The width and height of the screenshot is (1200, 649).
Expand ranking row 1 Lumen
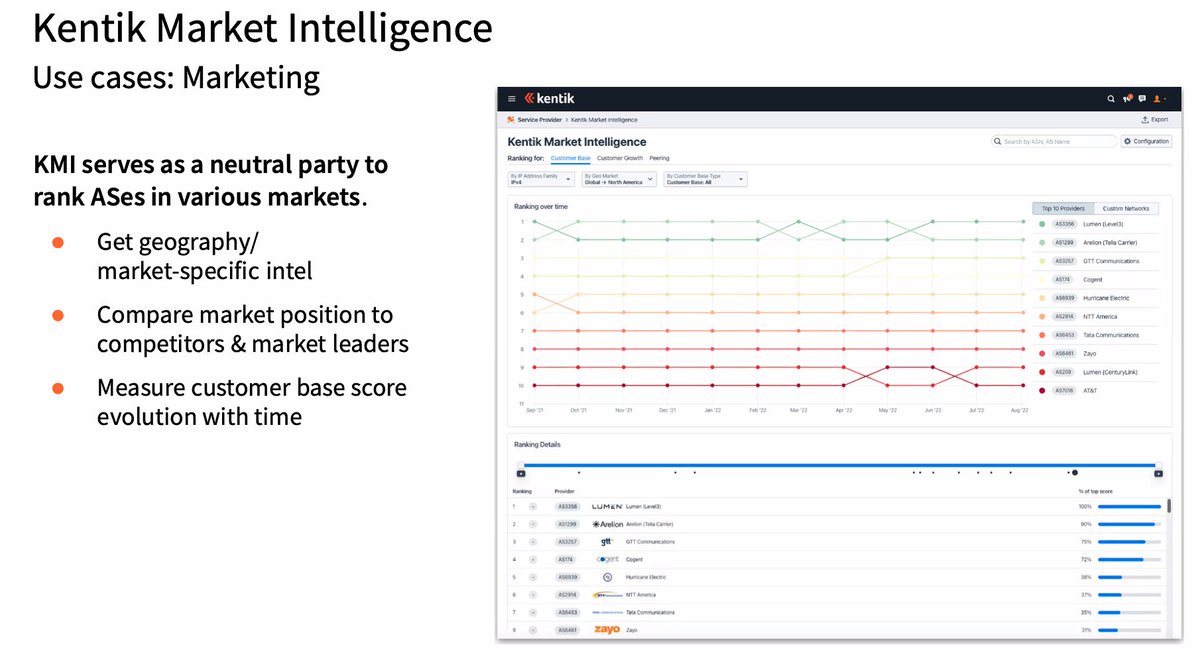point(533,507)
